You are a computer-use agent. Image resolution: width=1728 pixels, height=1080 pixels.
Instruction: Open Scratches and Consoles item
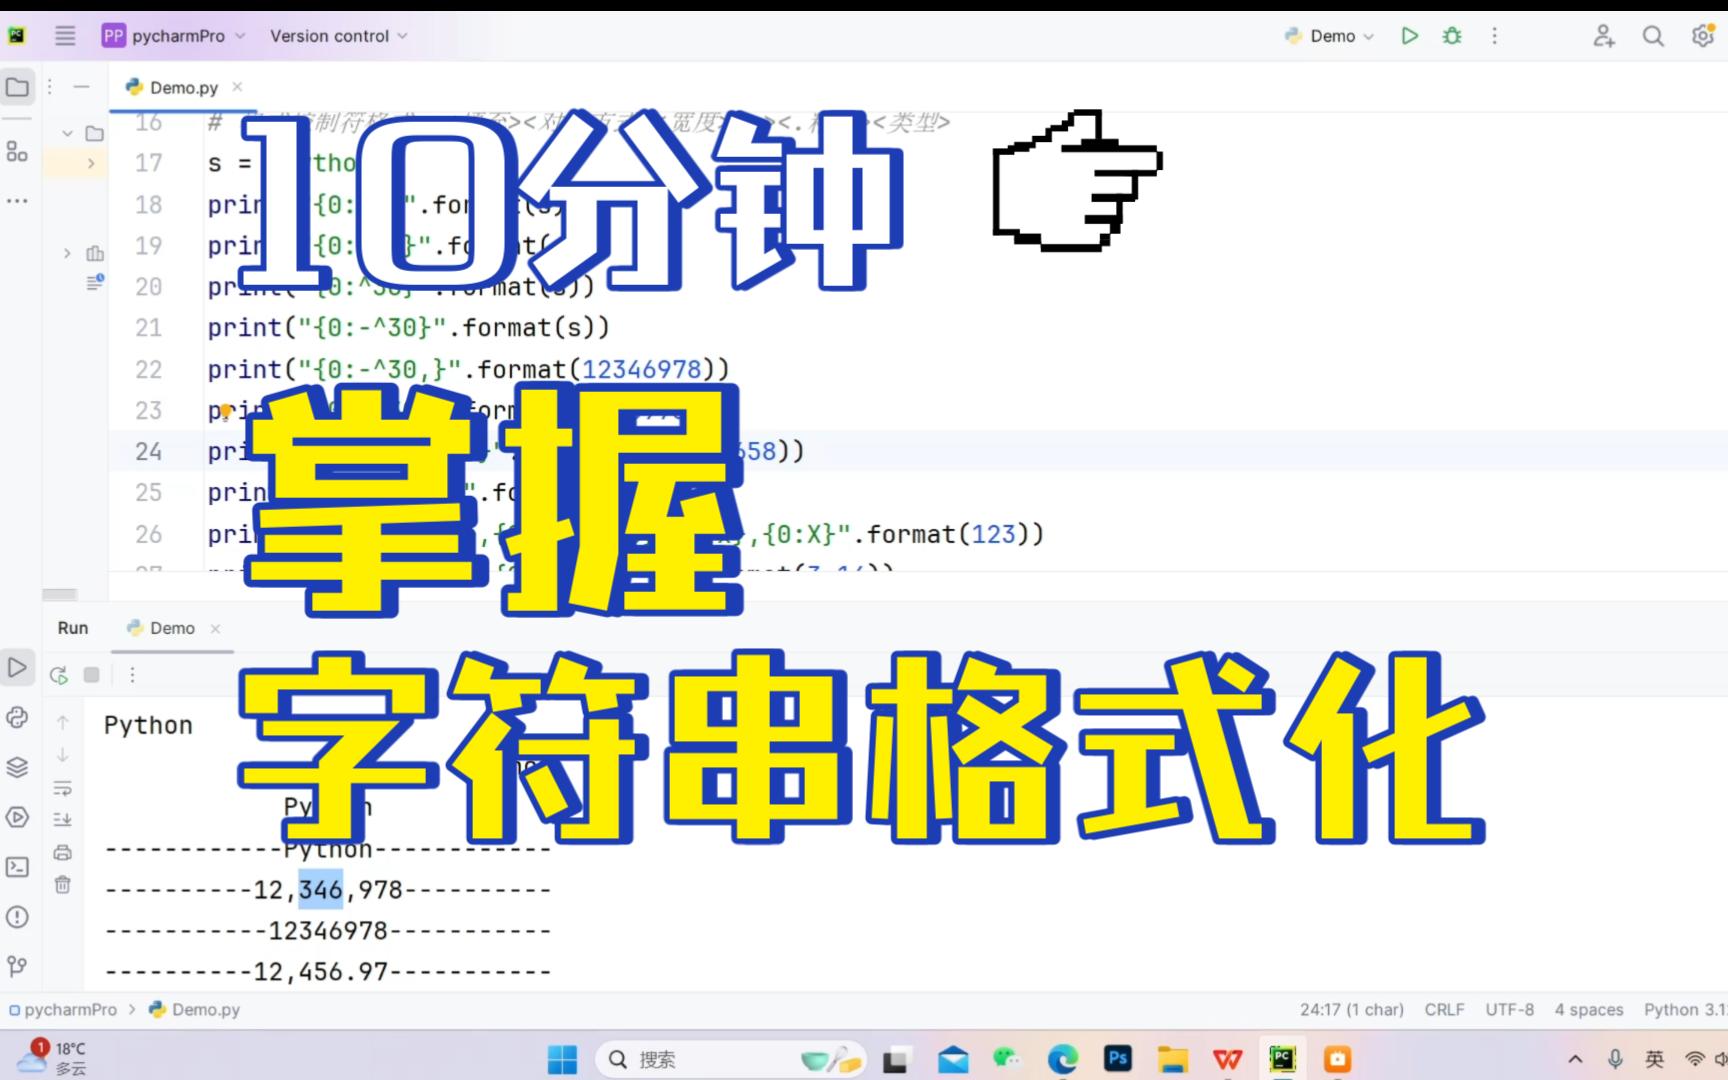coord(95,282)
